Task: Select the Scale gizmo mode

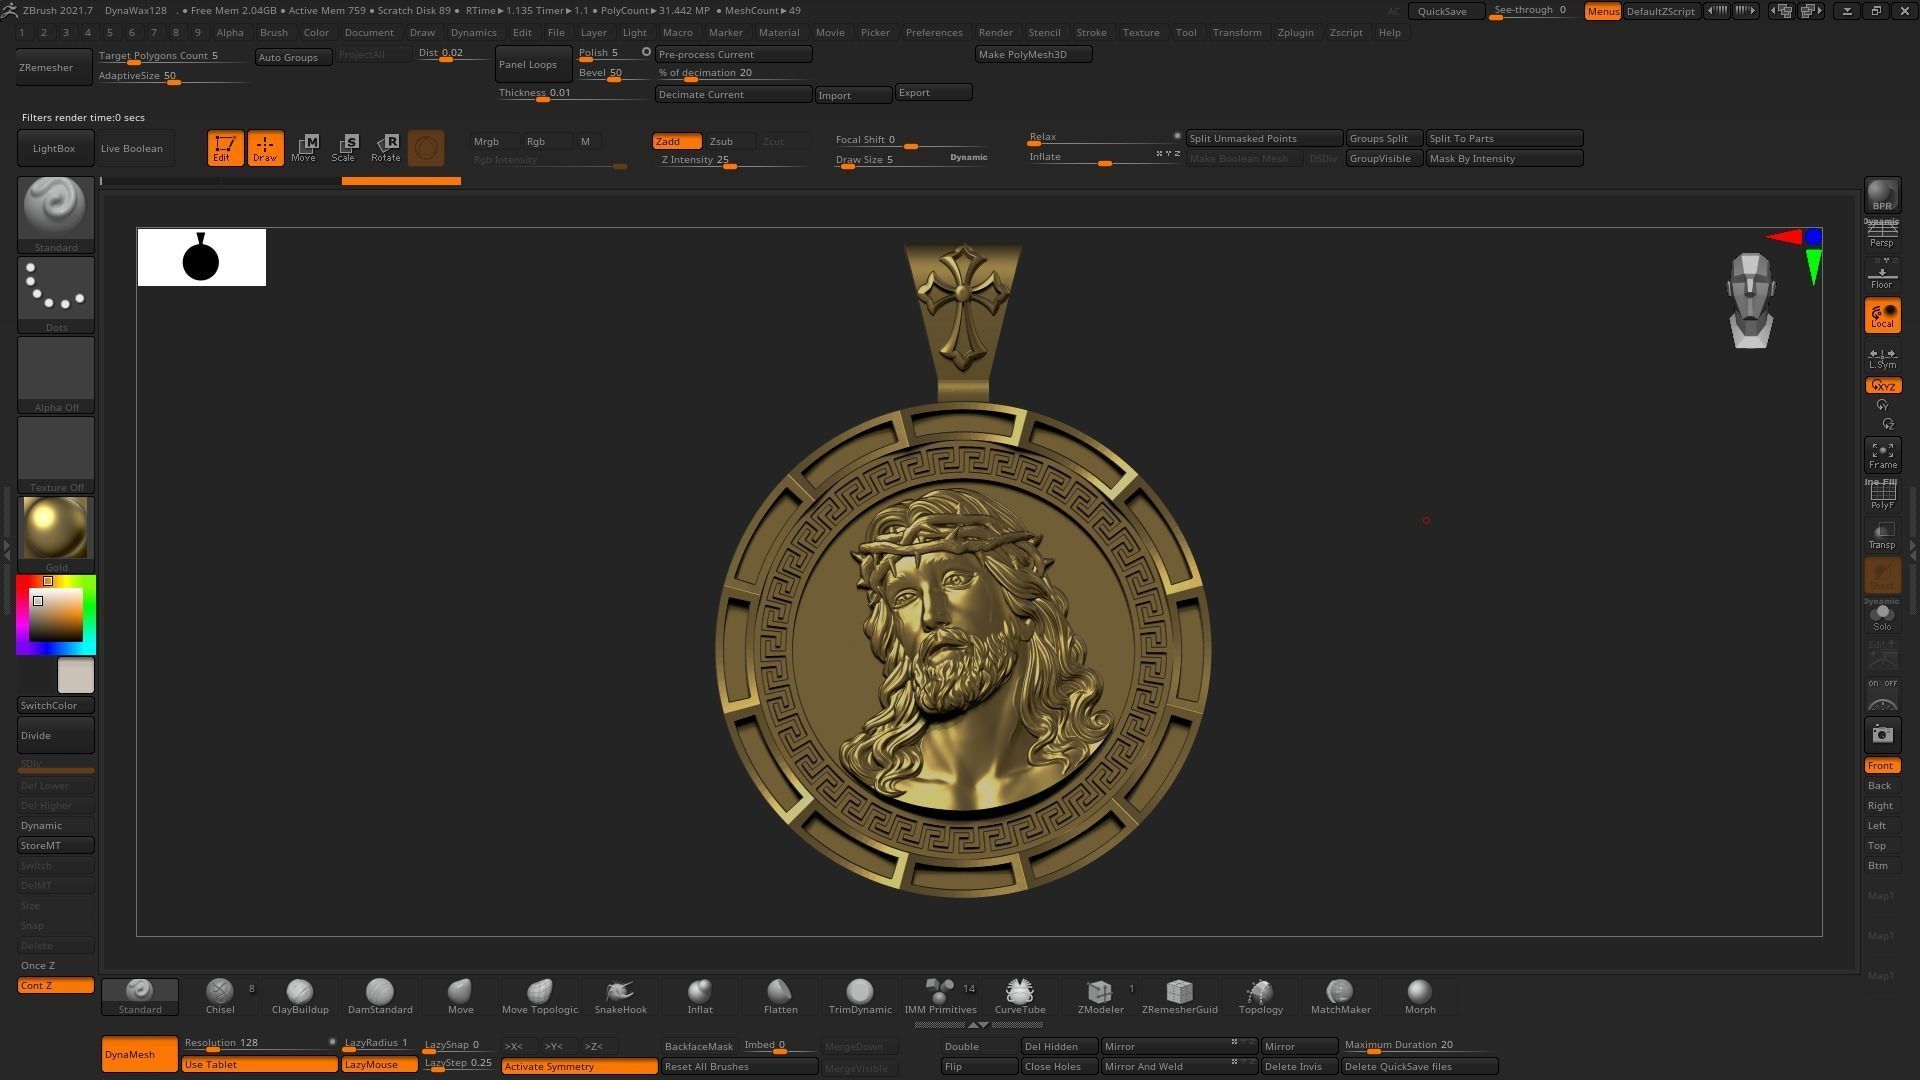Action: [344, 148]
